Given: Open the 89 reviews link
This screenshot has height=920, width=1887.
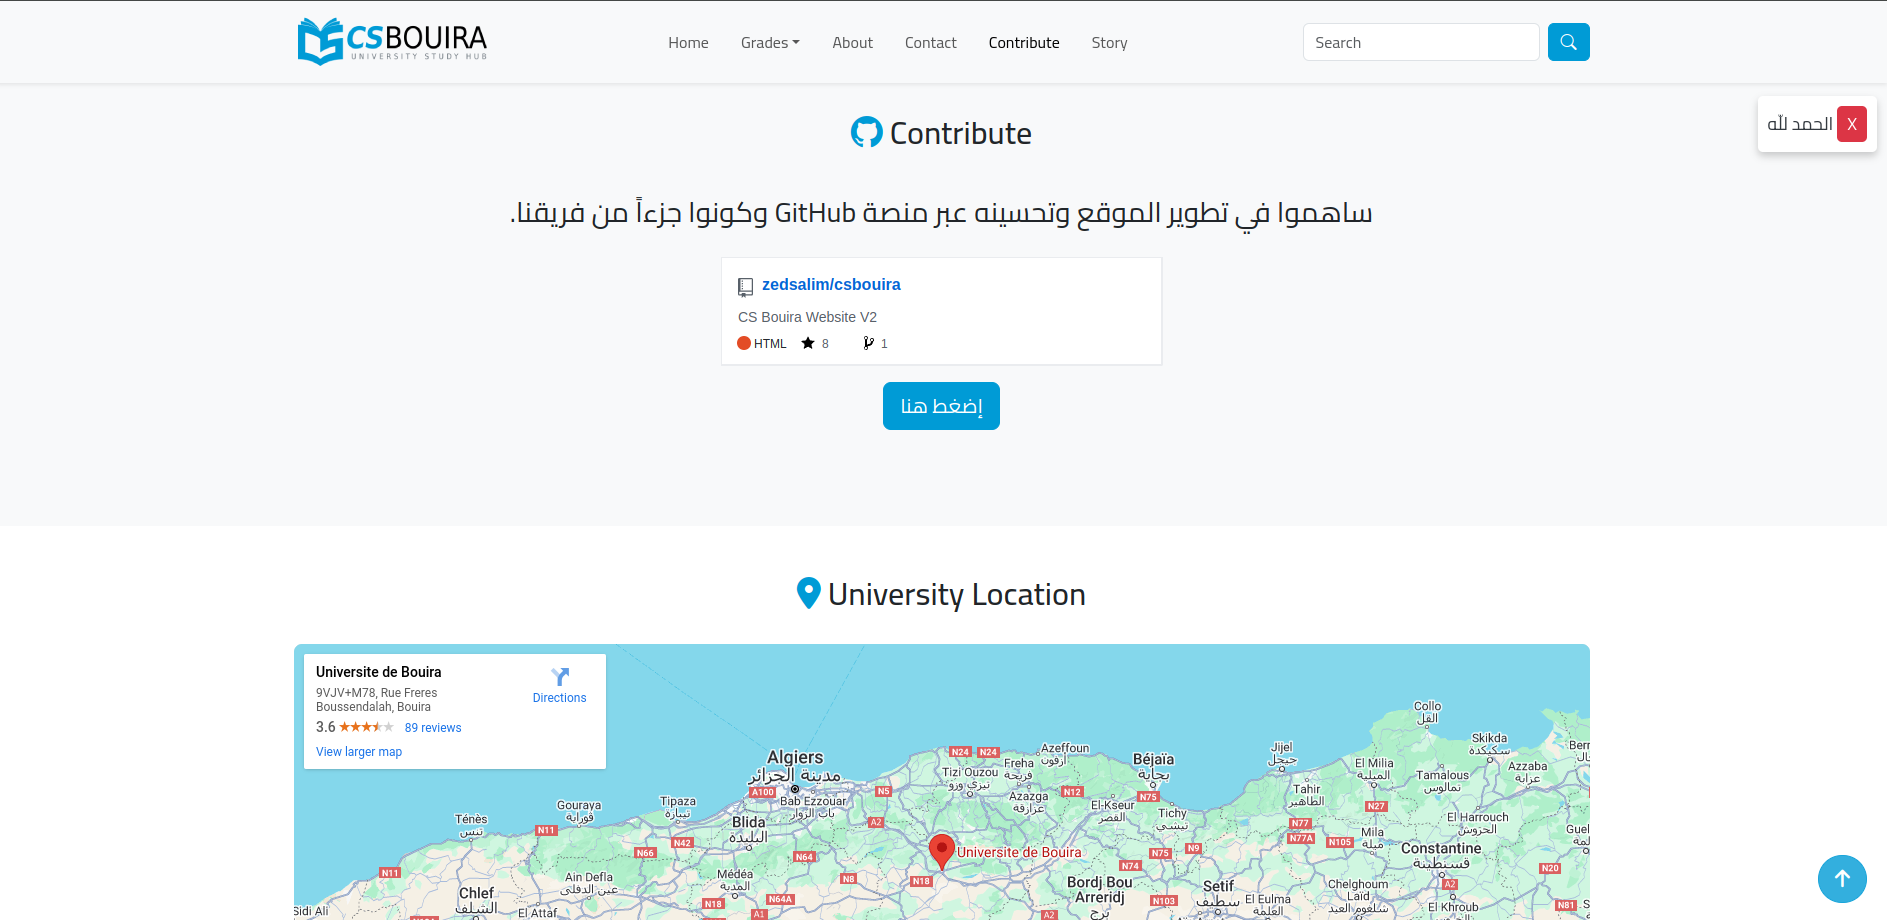Looking at the screenshot, I should click(433, 728).
